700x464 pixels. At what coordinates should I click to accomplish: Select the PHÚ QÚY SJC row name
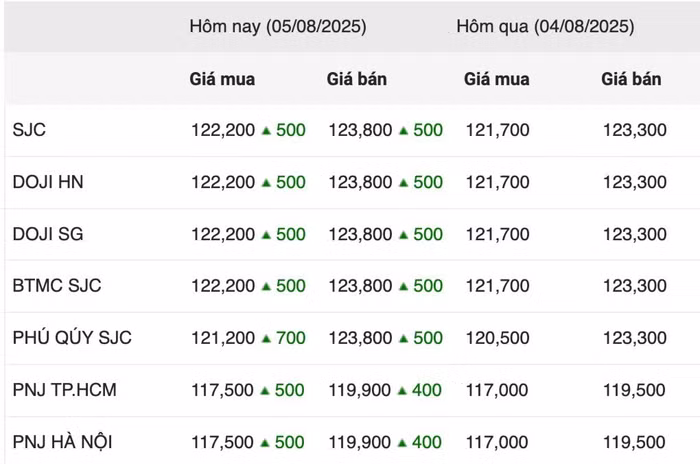[x=72, y=338]
